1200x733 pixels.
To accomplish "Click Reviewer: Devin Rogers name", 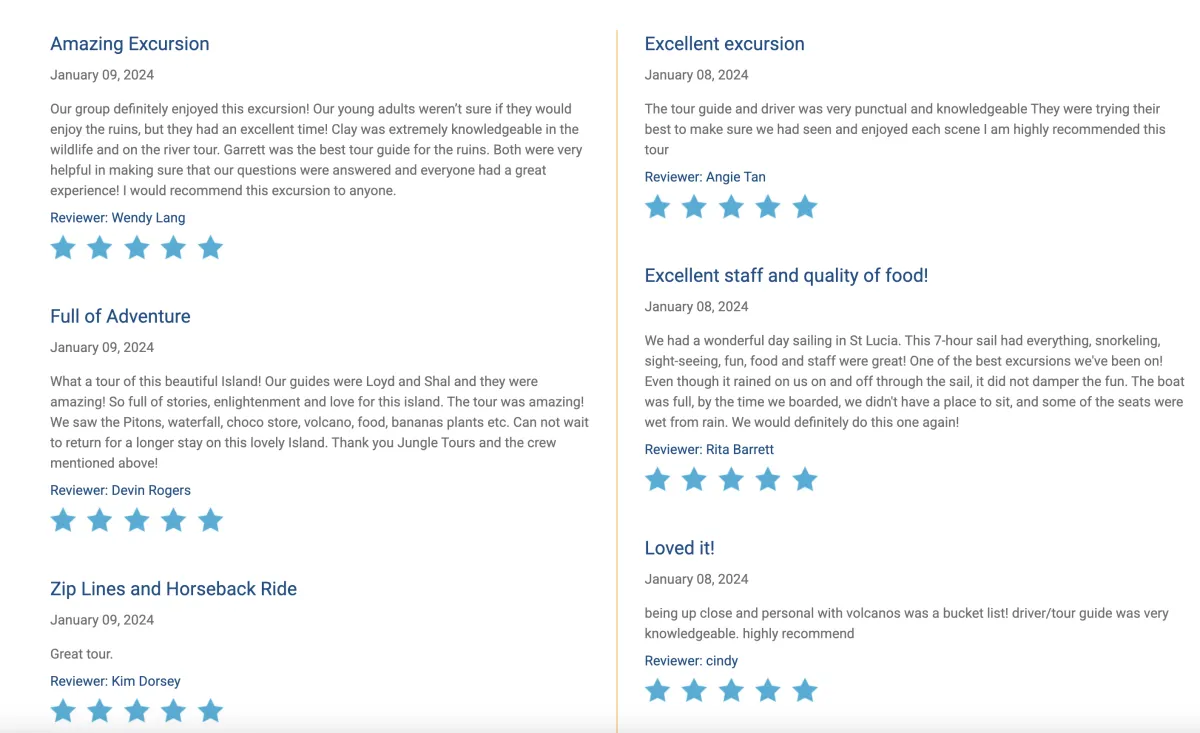I will [120, 490].
